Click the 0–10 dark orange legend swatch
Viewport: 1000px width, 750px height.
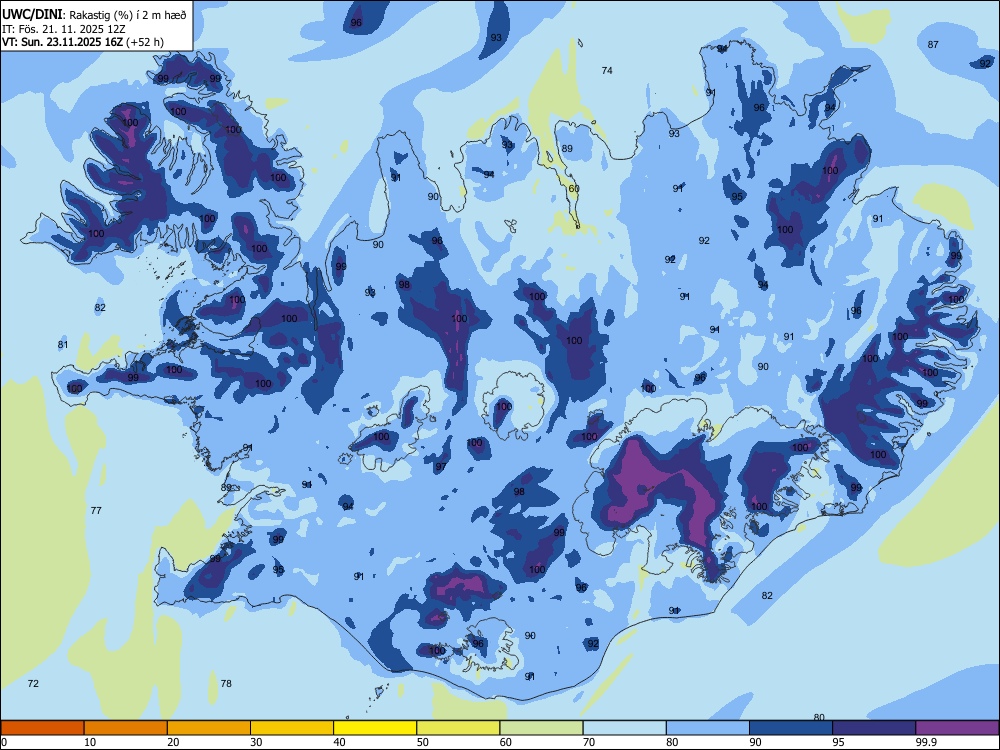(42, 728)
